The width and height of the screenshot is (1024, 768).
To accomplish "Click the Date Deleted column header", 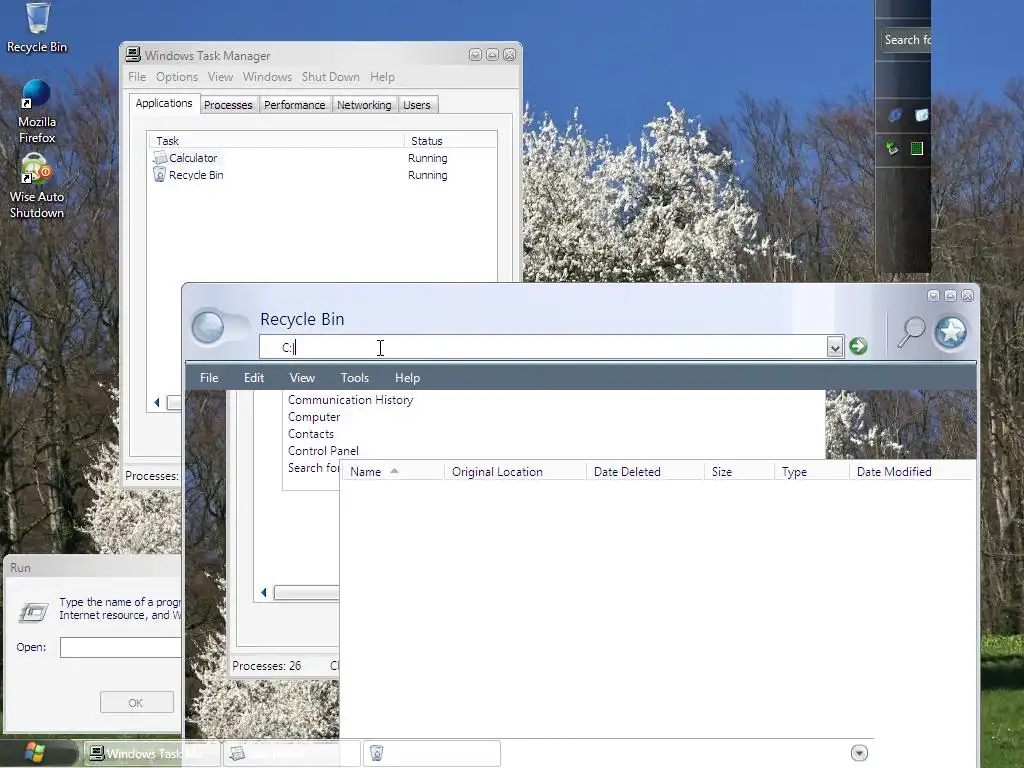I will pyautogui.click(x=645, y=472).
